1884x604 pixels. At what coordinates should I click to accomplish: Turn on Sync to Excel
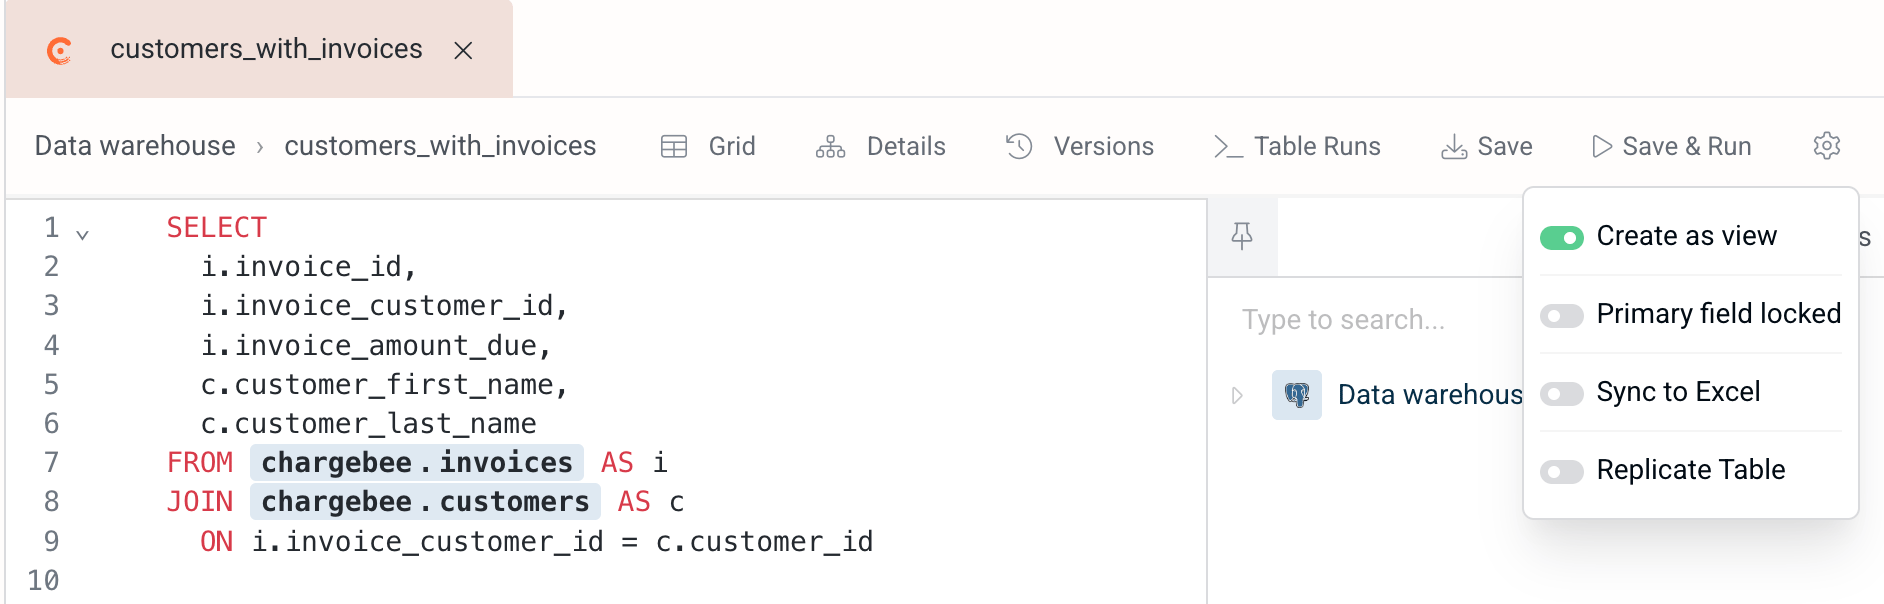[x=1561, y=394]
